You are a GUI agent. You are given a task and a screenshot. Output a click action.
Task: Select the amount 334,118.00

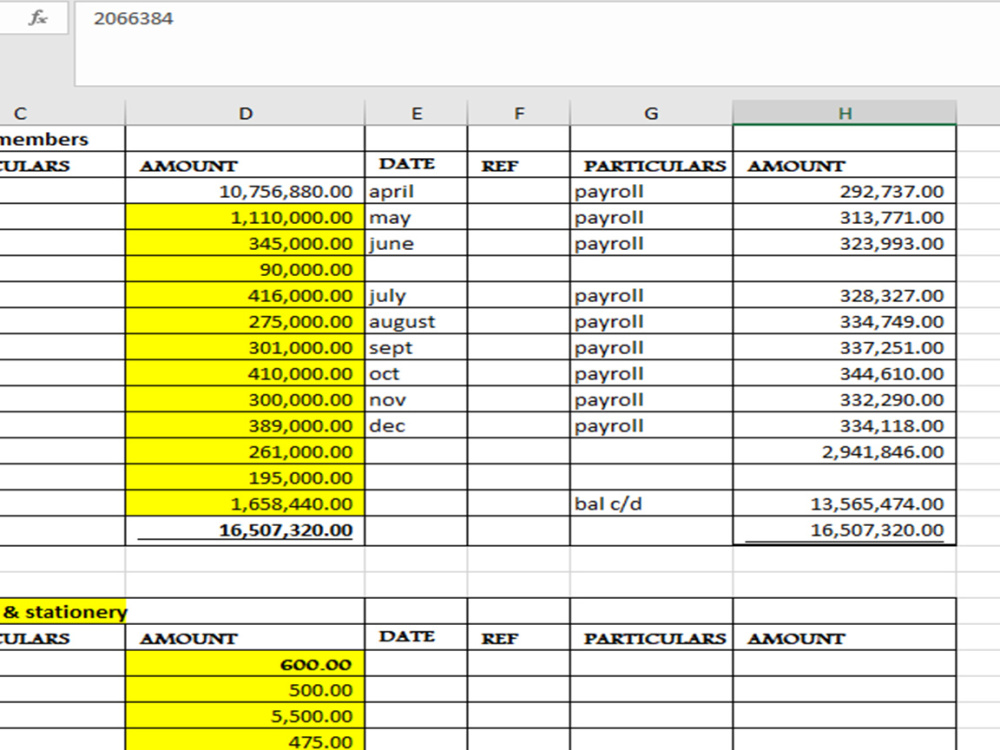coord(844,426)
